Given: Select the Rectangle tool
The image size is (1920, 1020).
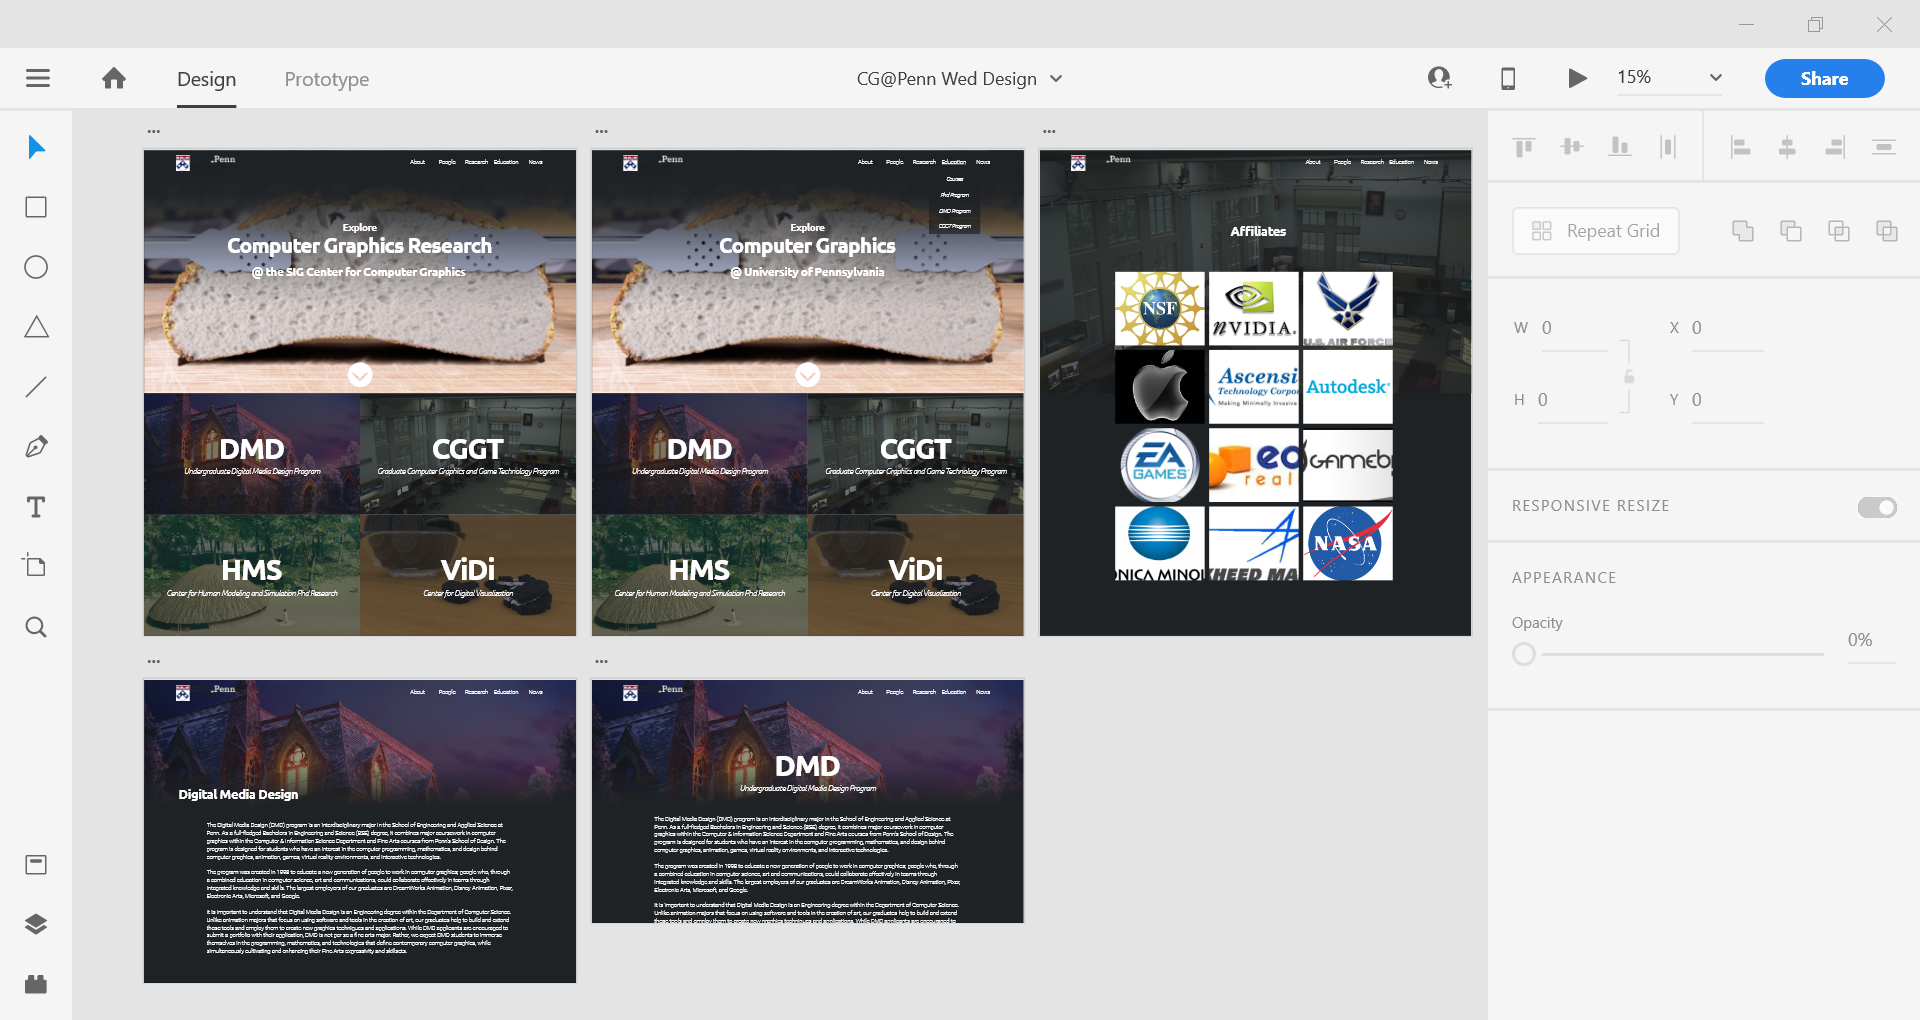Looking at the screenshot, I should click(36, 207).
